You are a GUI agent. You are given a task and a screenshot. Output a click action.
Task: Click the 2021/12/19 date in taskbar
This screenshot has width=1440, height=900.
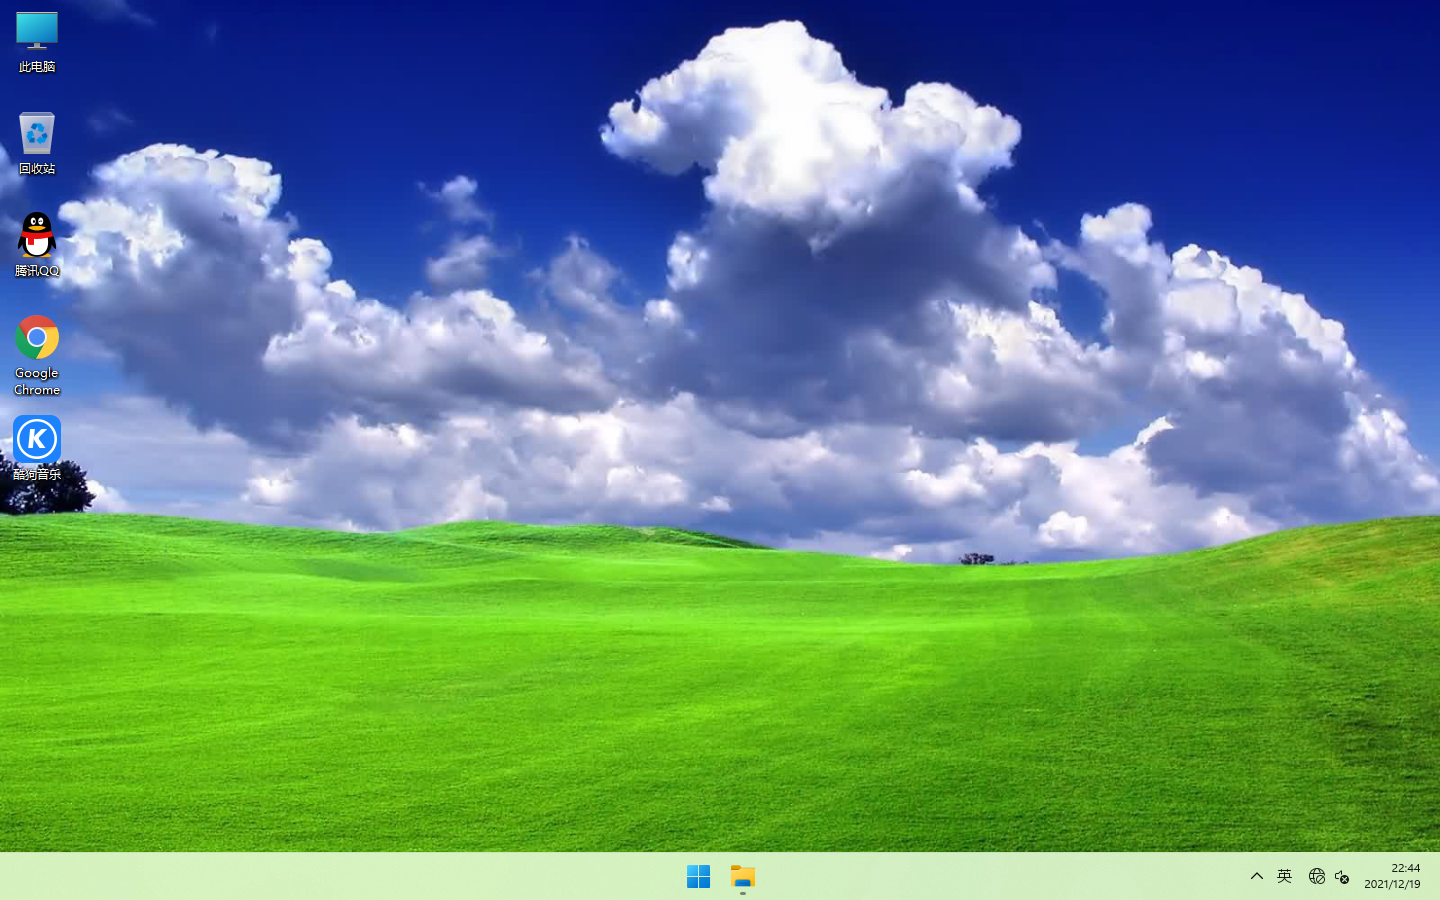tap(1392, 885)
